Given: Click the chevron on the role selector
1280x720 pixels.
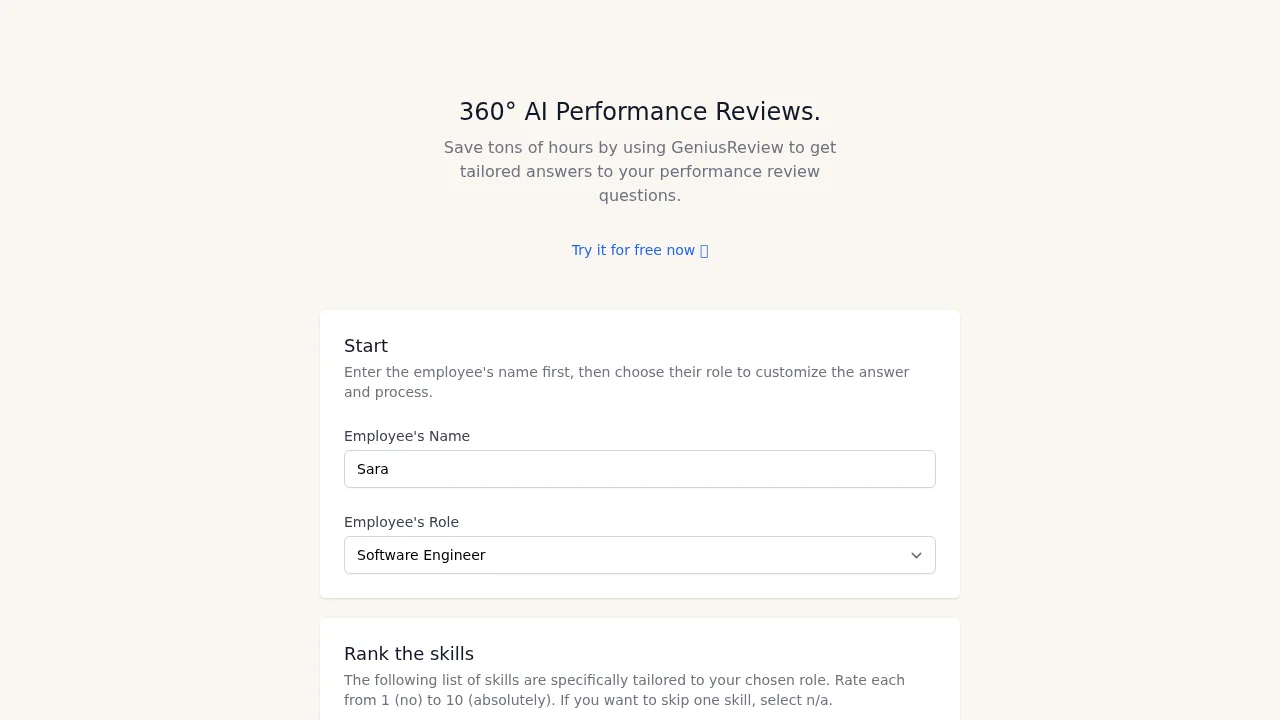Looking at the screenshot, I should coord(916,555).
